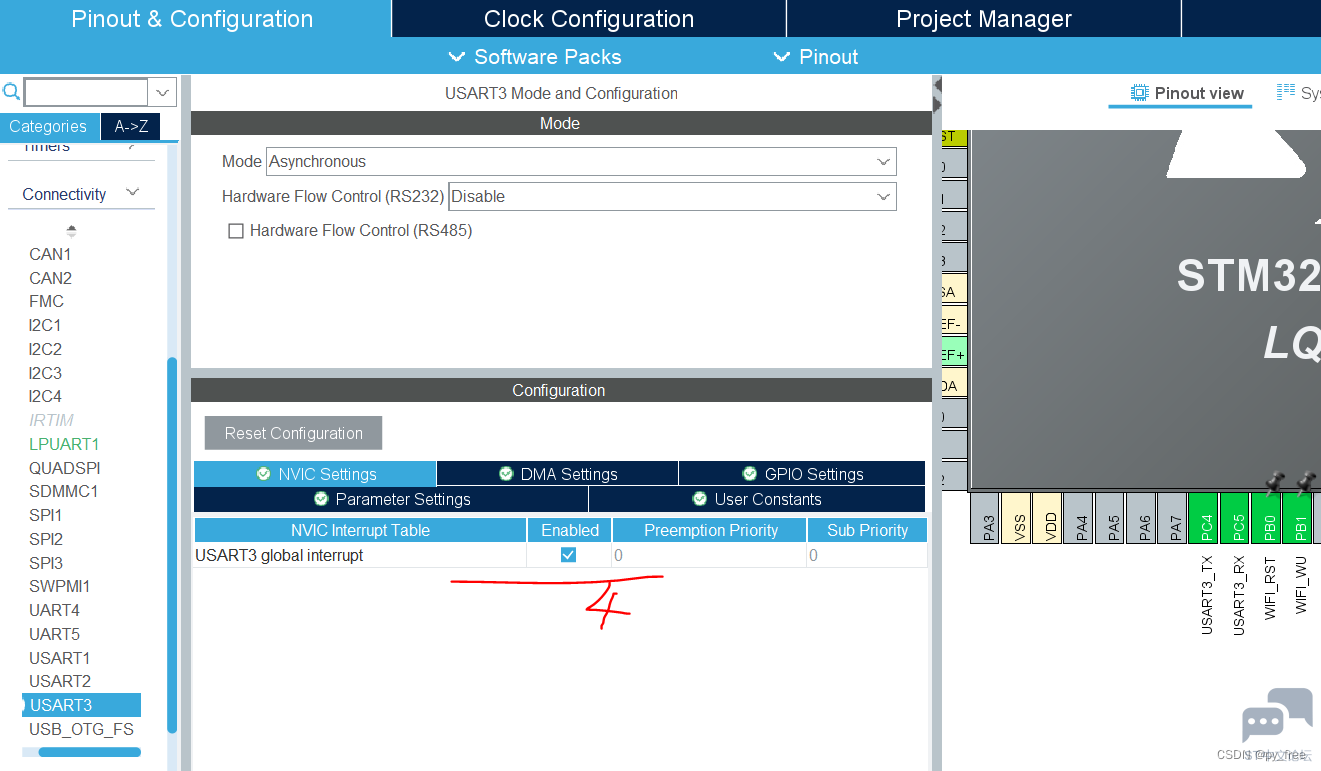Image resolution: width=1321 pixels, height=771 pixels.
Task: Click Reset Configuration button
Action: (x=293, y=433)
